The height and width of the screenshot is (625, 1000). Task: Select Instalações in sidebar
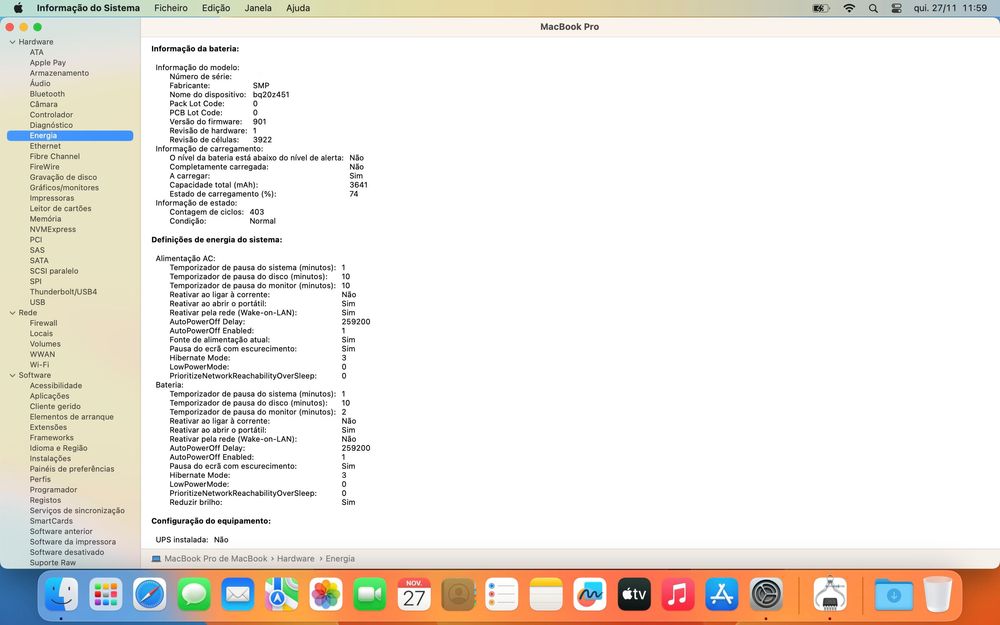tap(50, 459)
